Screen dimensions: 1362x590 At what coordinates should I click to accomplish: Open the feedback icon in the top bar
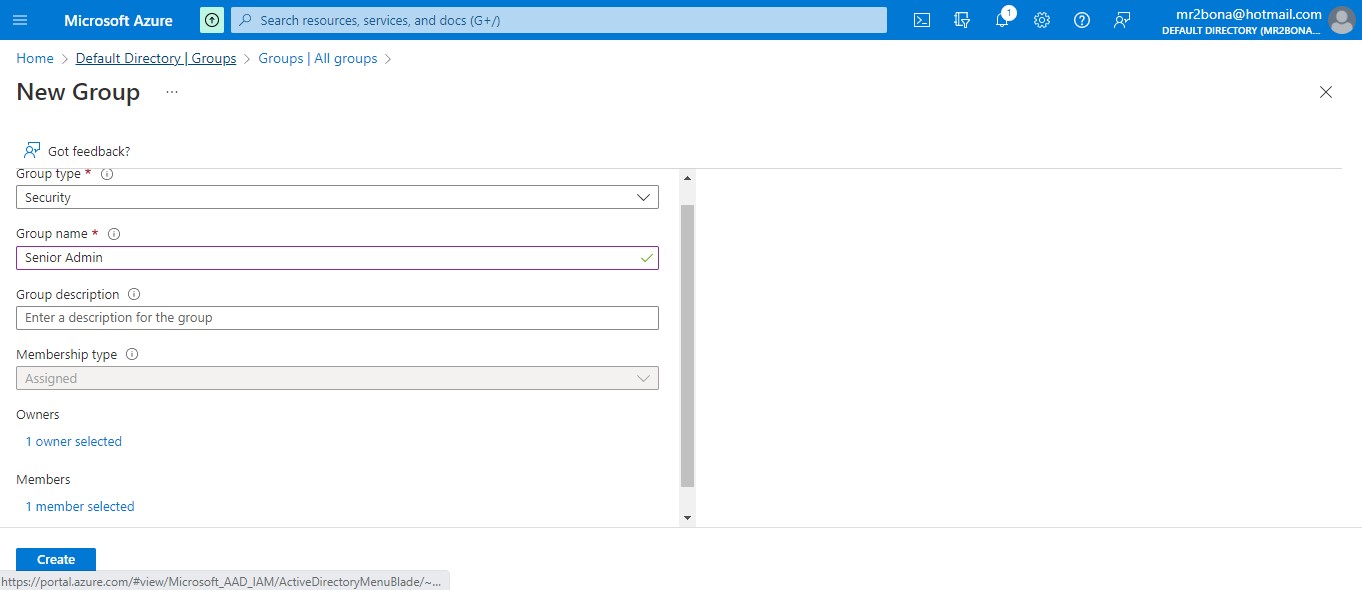pos(1121,20)
